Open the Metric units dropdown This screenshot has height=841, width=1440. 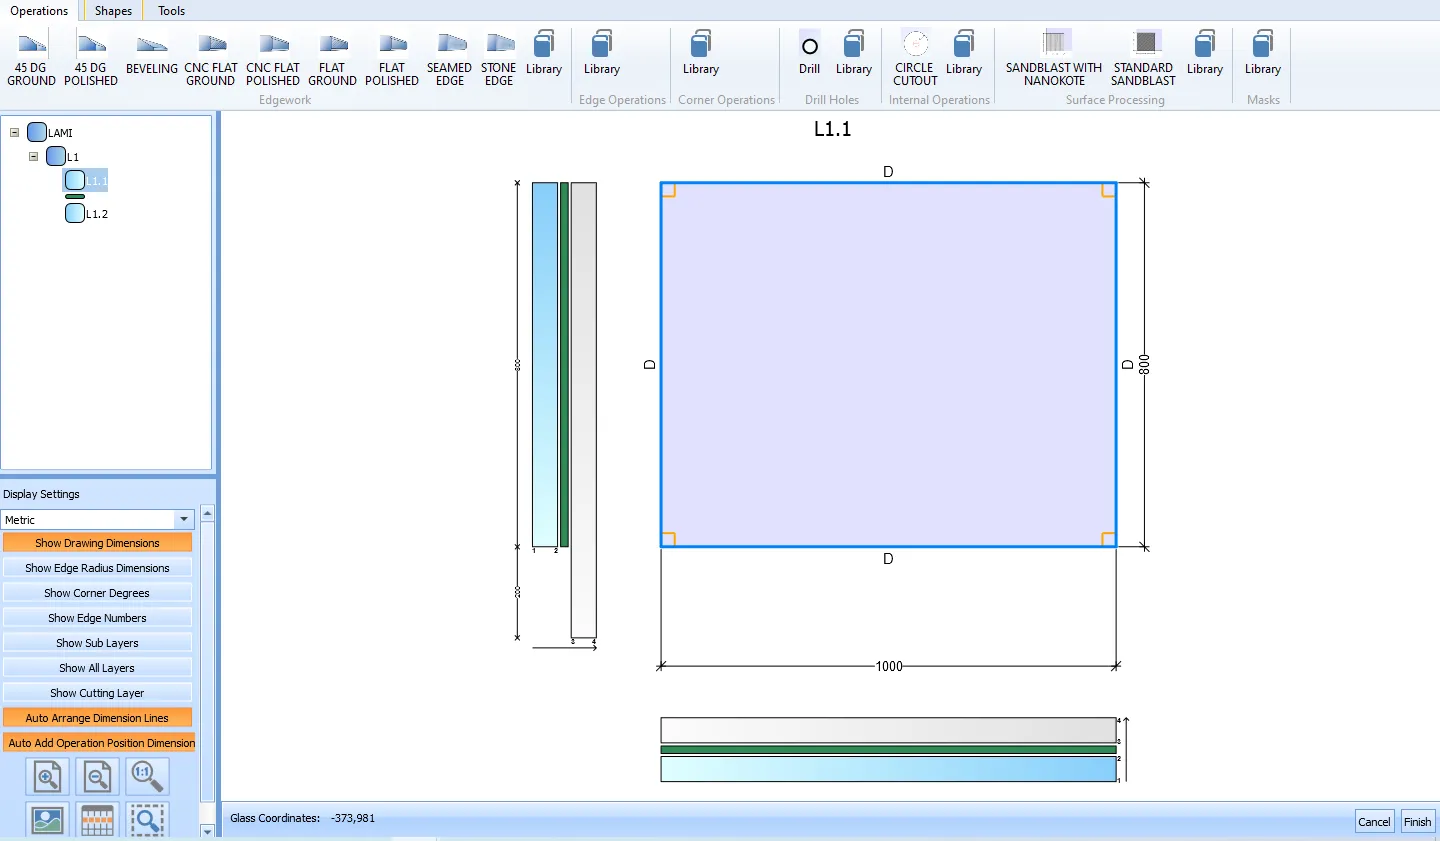[184, 520]
